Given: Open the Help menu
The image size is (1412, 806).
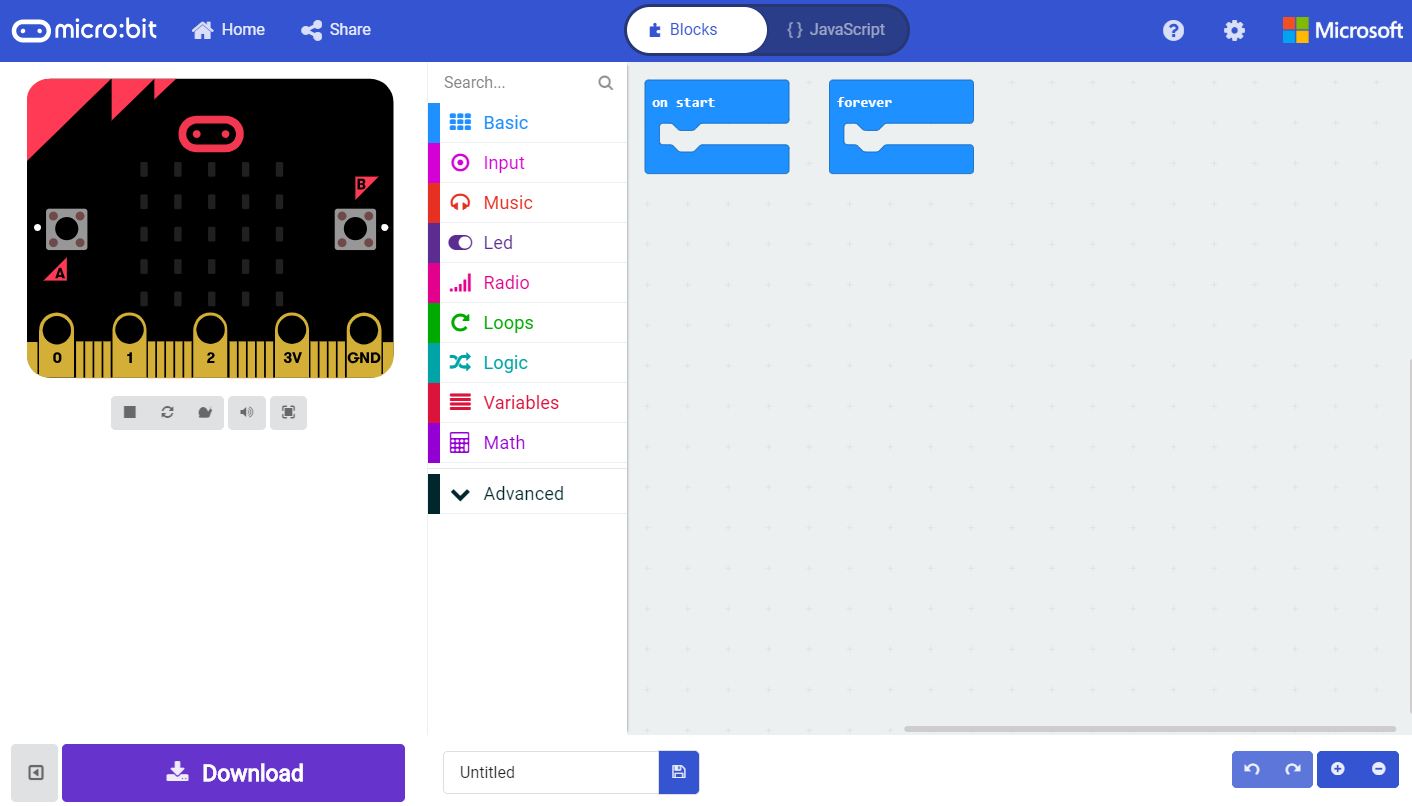Looking at the screenshot, I should coord(1173,30).
